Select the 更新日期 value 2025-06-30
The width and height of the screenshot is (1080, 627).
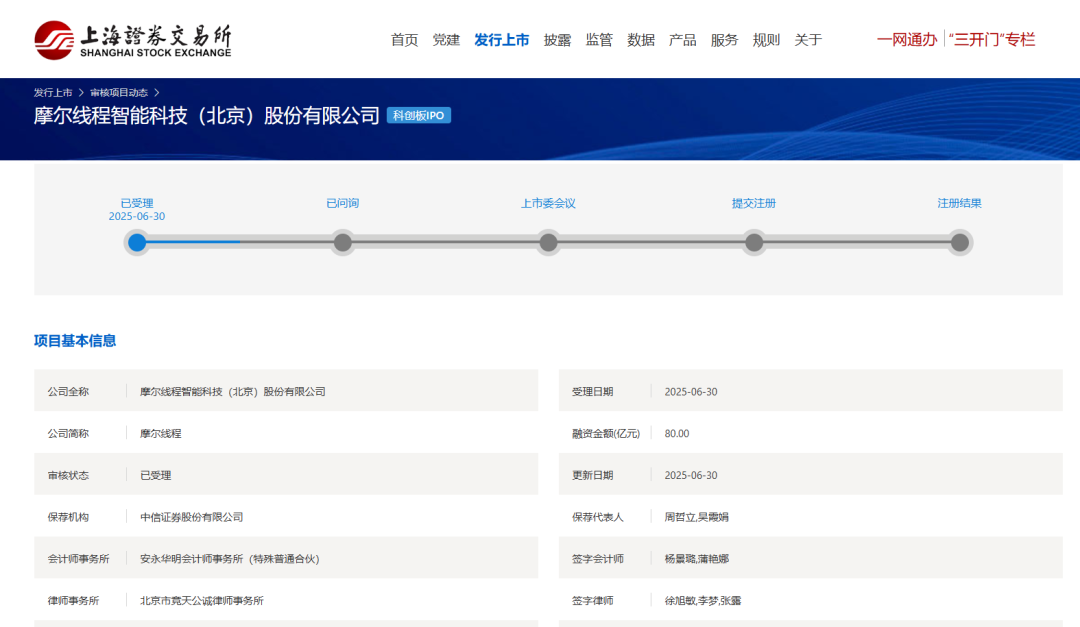(x=691, y=475)
